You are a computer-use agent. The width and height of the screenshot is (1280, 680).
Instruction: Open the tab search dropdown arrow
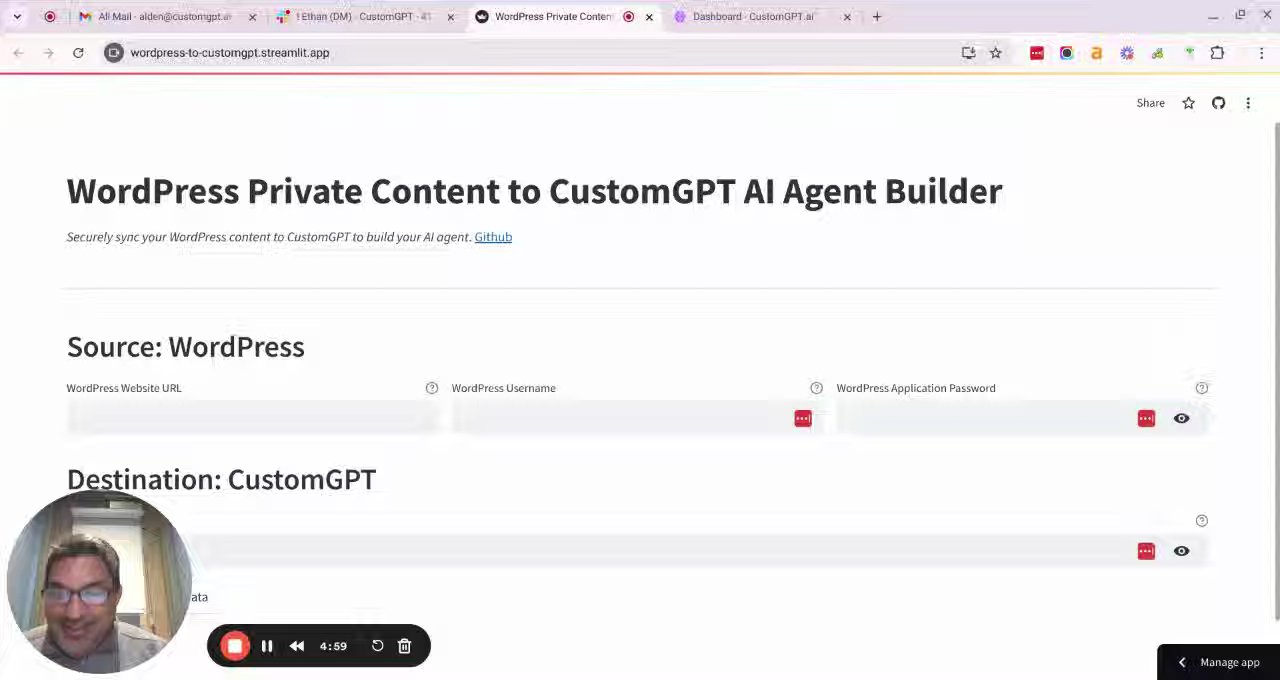pos(17,16)
